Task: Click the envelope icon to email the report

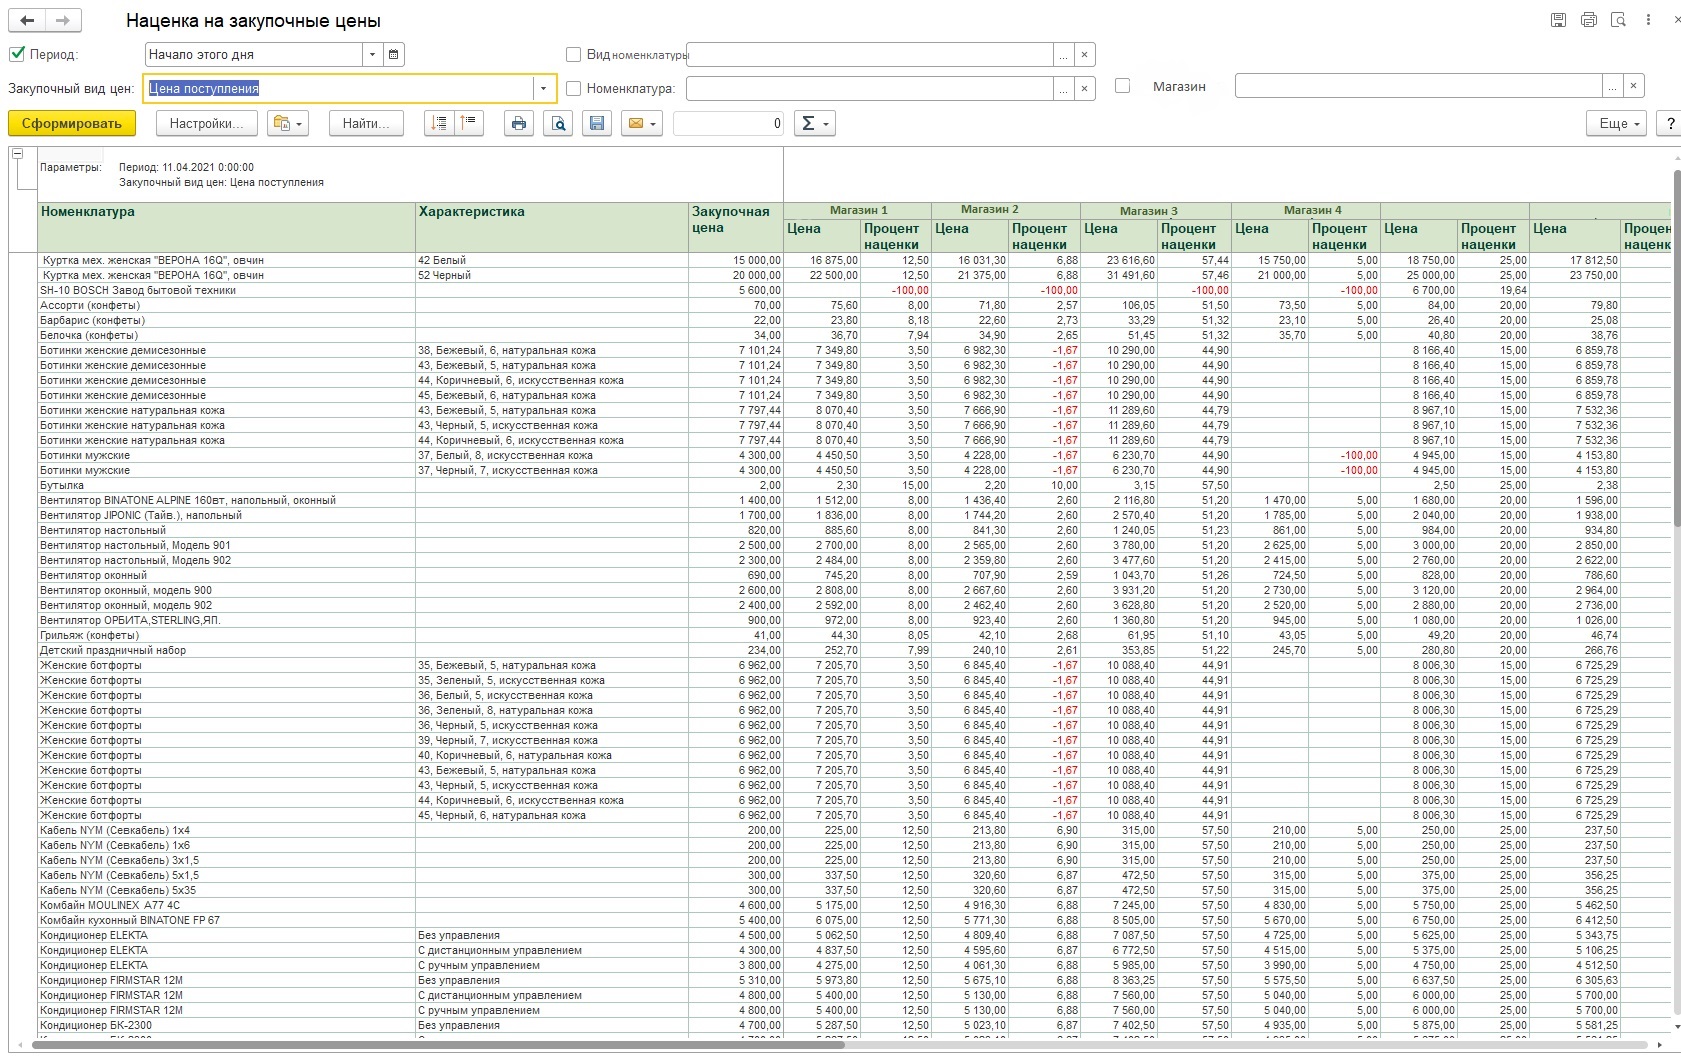Action: (x=635, y=124)
